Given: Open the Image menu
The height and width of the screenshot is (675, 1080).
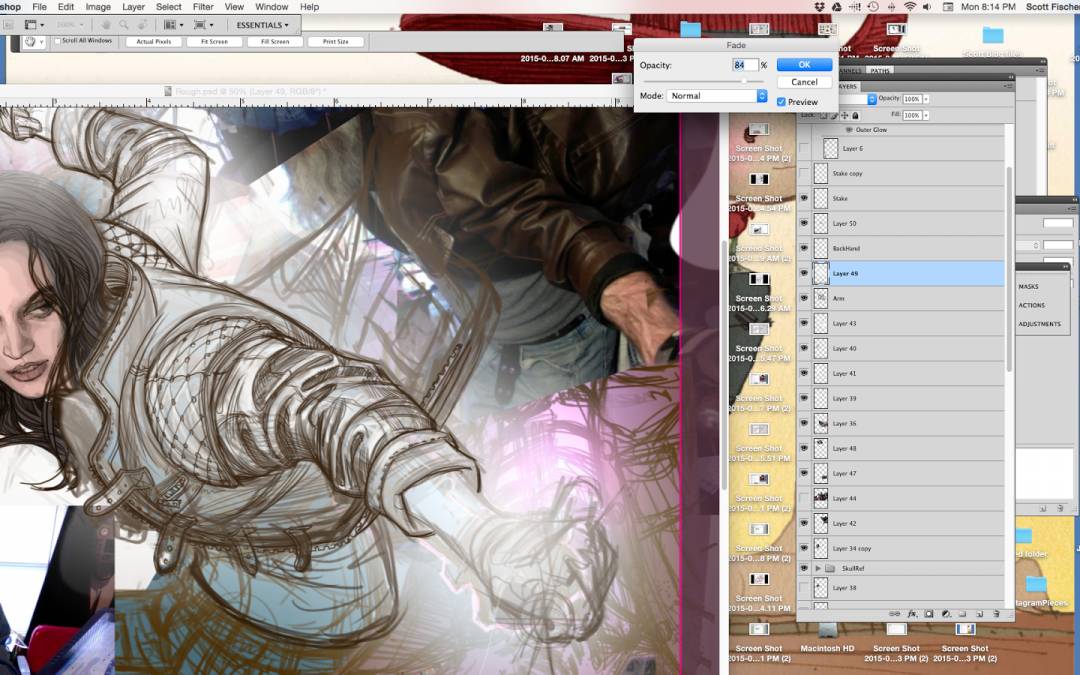Looking at the screenshot, I should click(98, 7).
